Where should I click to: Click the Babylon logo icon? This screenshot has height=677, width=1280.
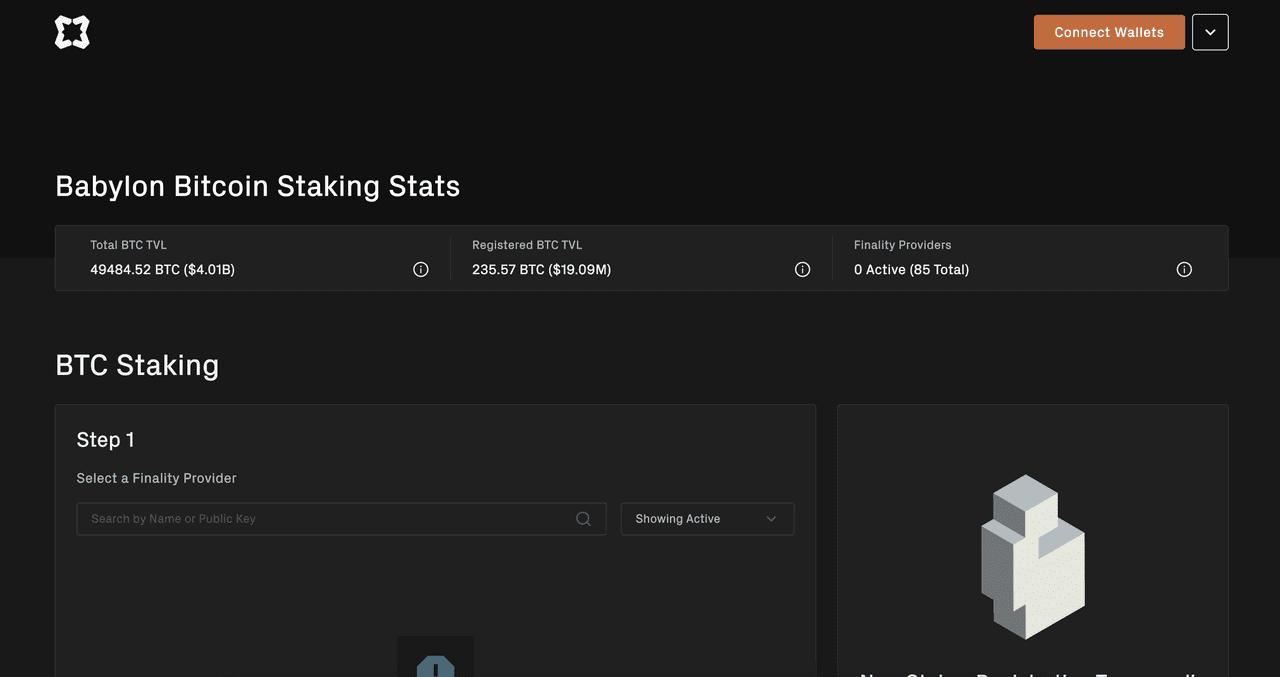[x=72, y=32]
